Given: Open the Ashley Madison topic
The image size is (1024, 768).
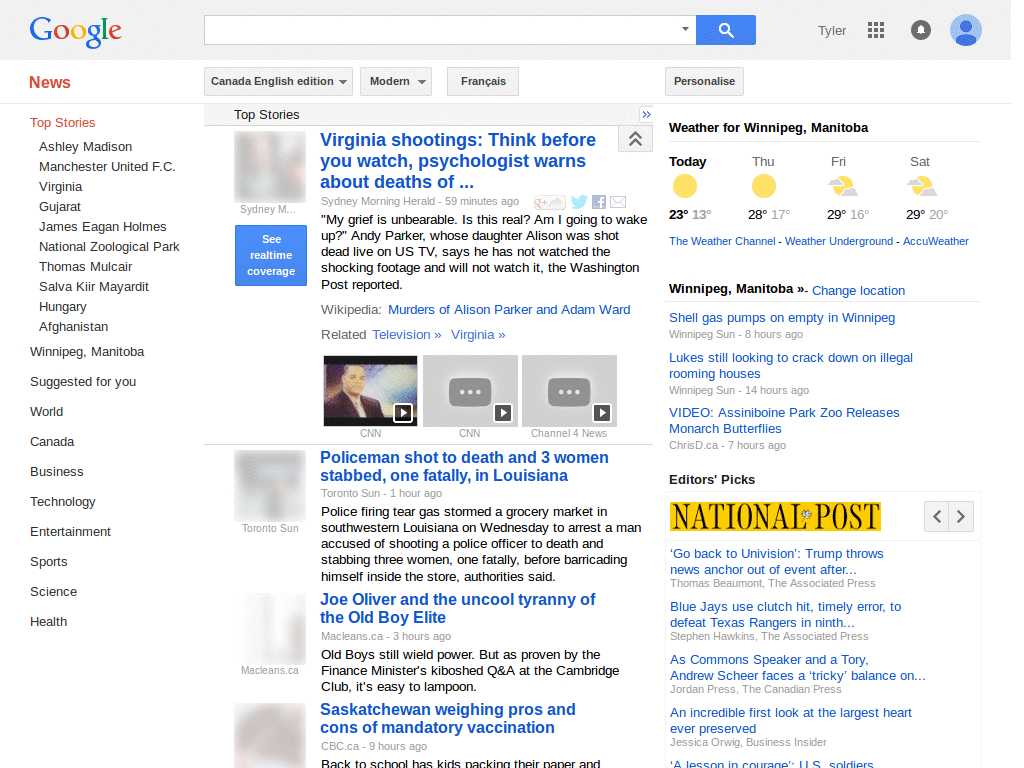Looking at the screenshot, I should coord(86,147).
